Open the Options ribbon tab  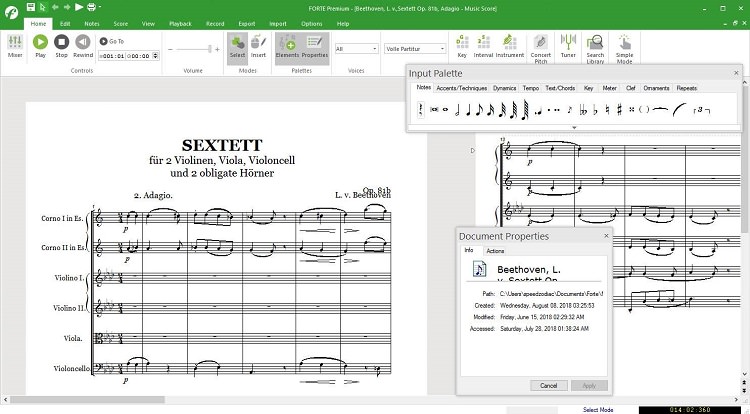coord(311,23)
